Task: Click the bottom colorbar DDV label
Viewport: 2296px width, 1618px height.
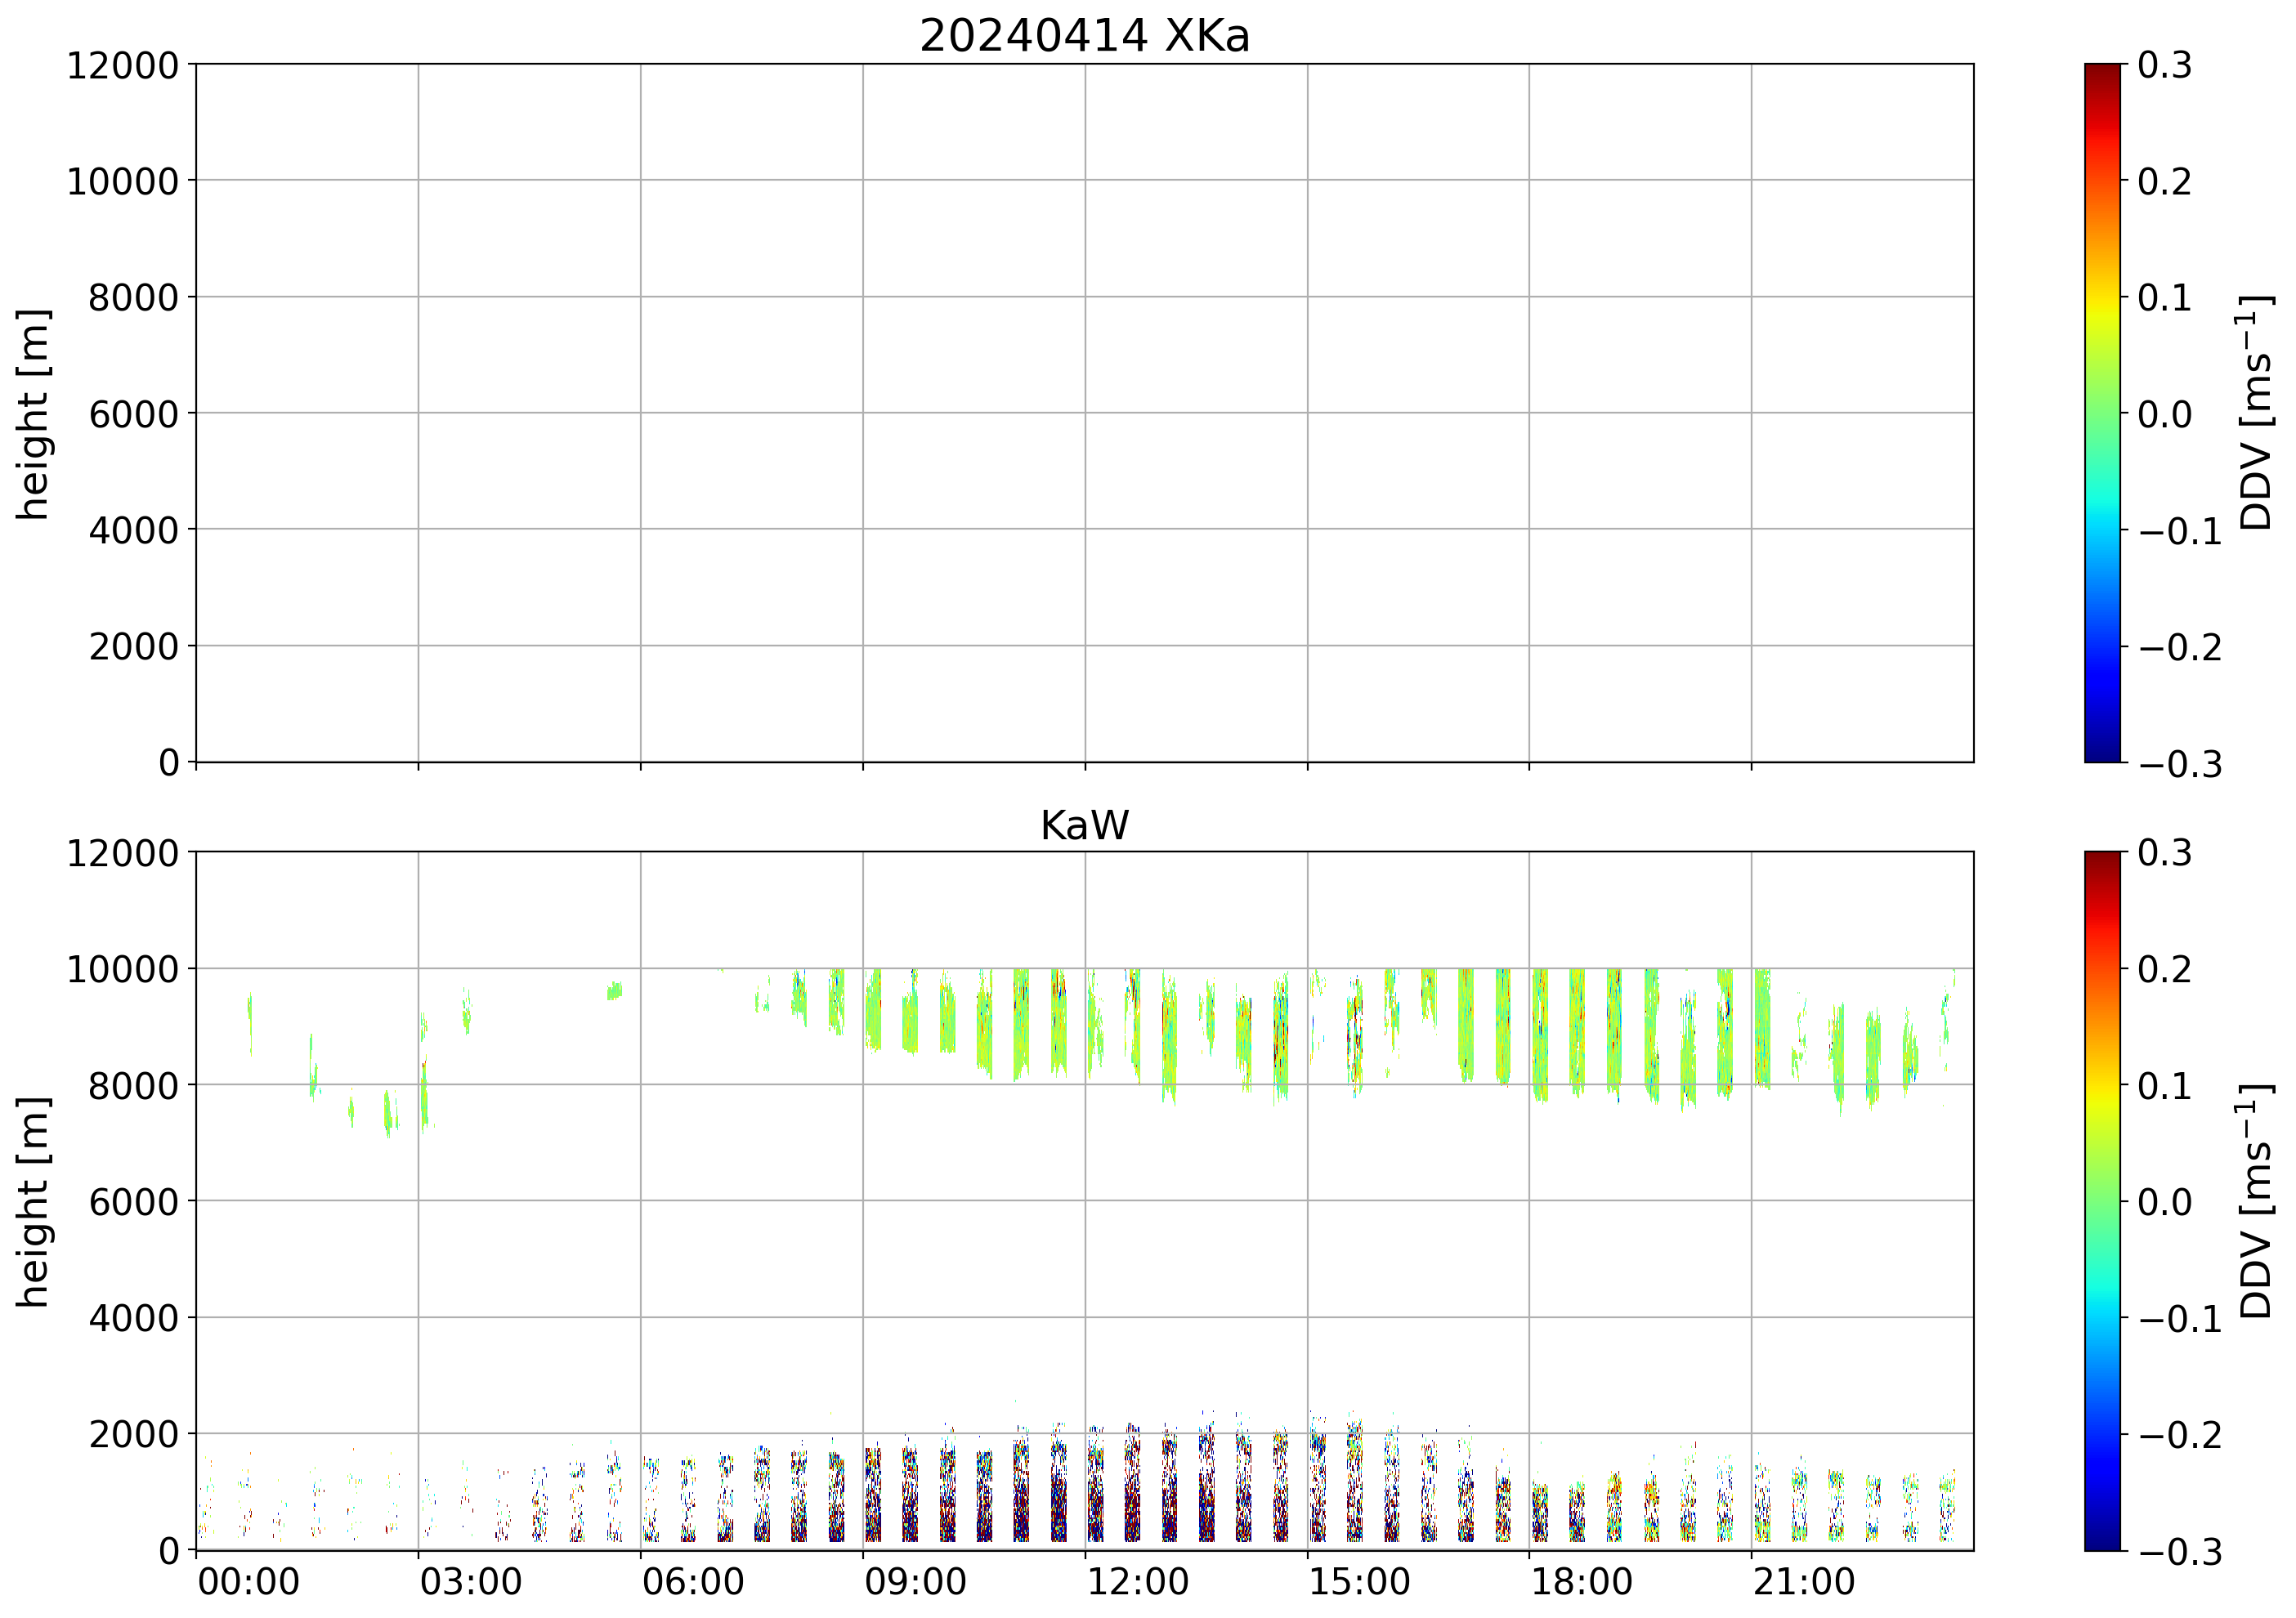Action: [2256, 1201]
